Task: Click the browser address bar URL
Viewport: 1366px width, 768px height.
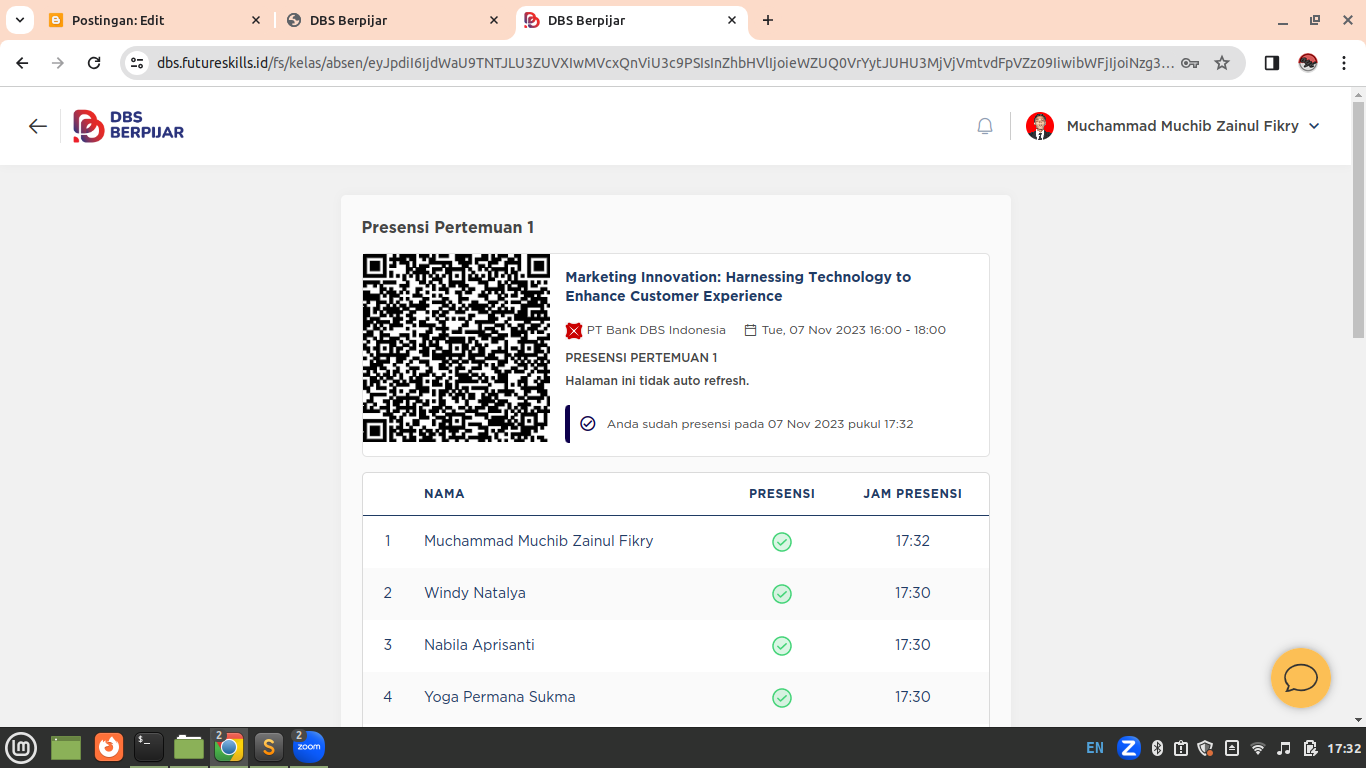Action: pos(666,63)
